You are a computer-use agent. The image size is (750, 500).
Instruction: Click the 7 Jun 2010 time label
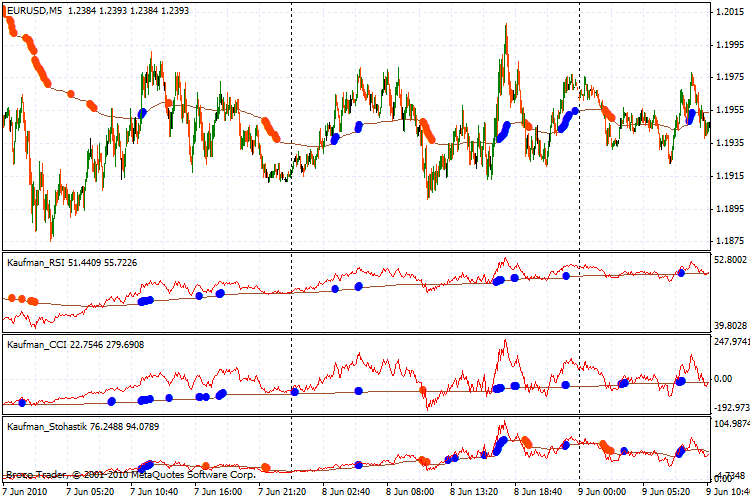point(27,492)
